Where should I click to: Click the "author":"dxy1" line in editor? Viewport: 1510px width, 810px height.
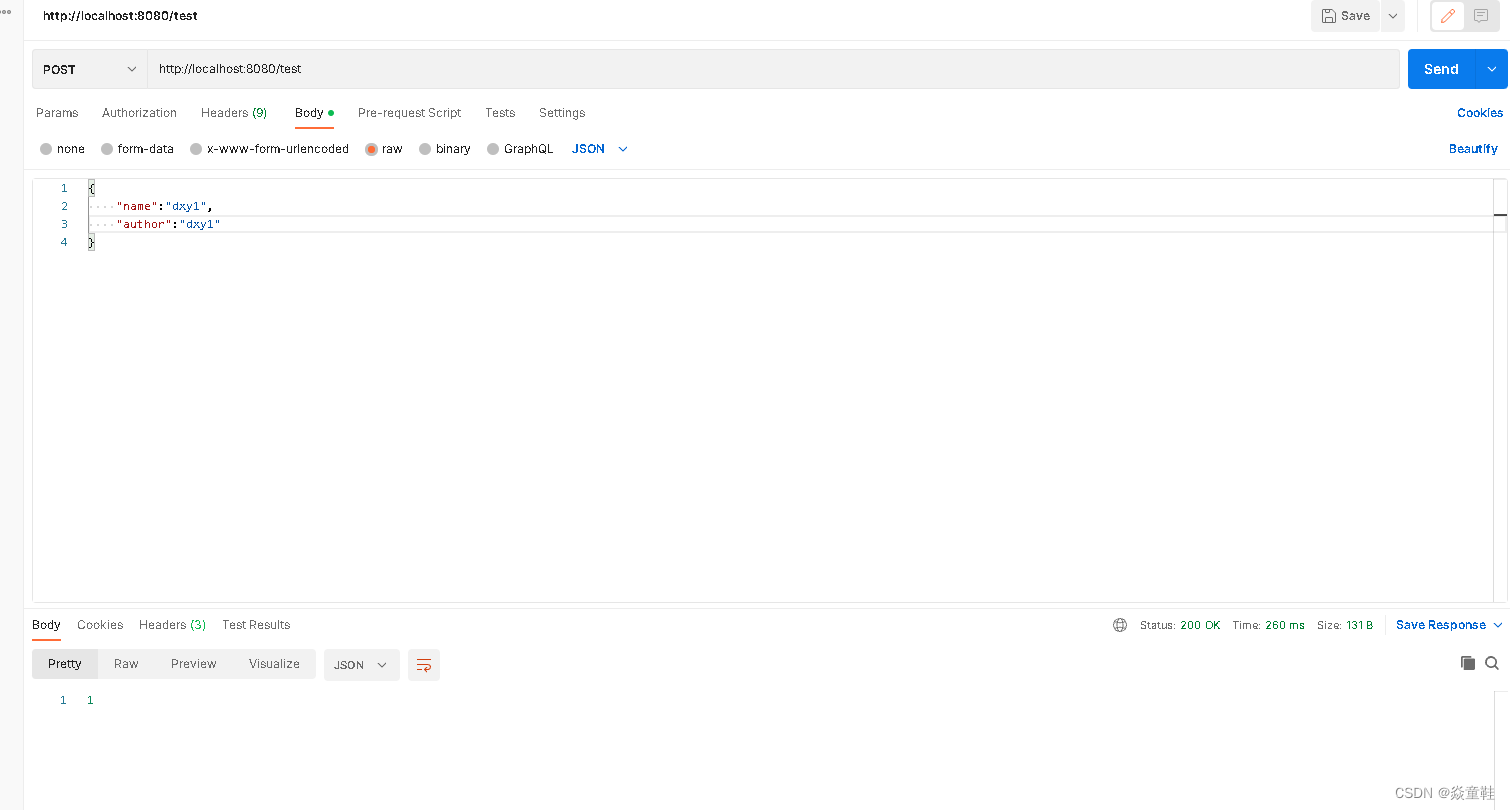[168, 224]
